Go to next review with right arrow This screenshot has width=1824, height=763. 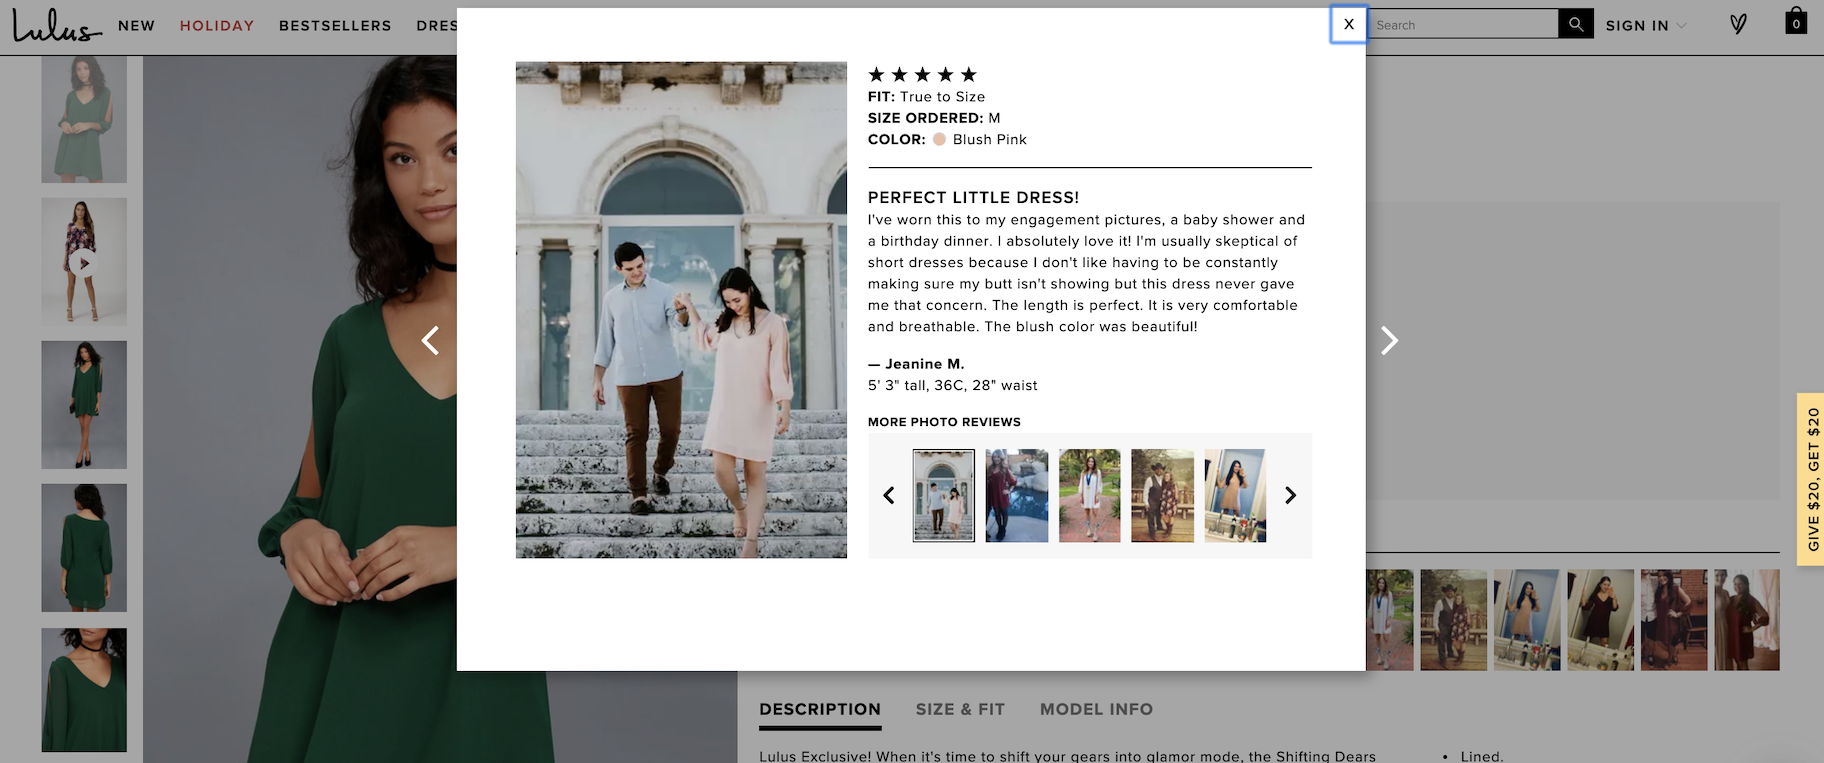click(x=1389, y=341)
